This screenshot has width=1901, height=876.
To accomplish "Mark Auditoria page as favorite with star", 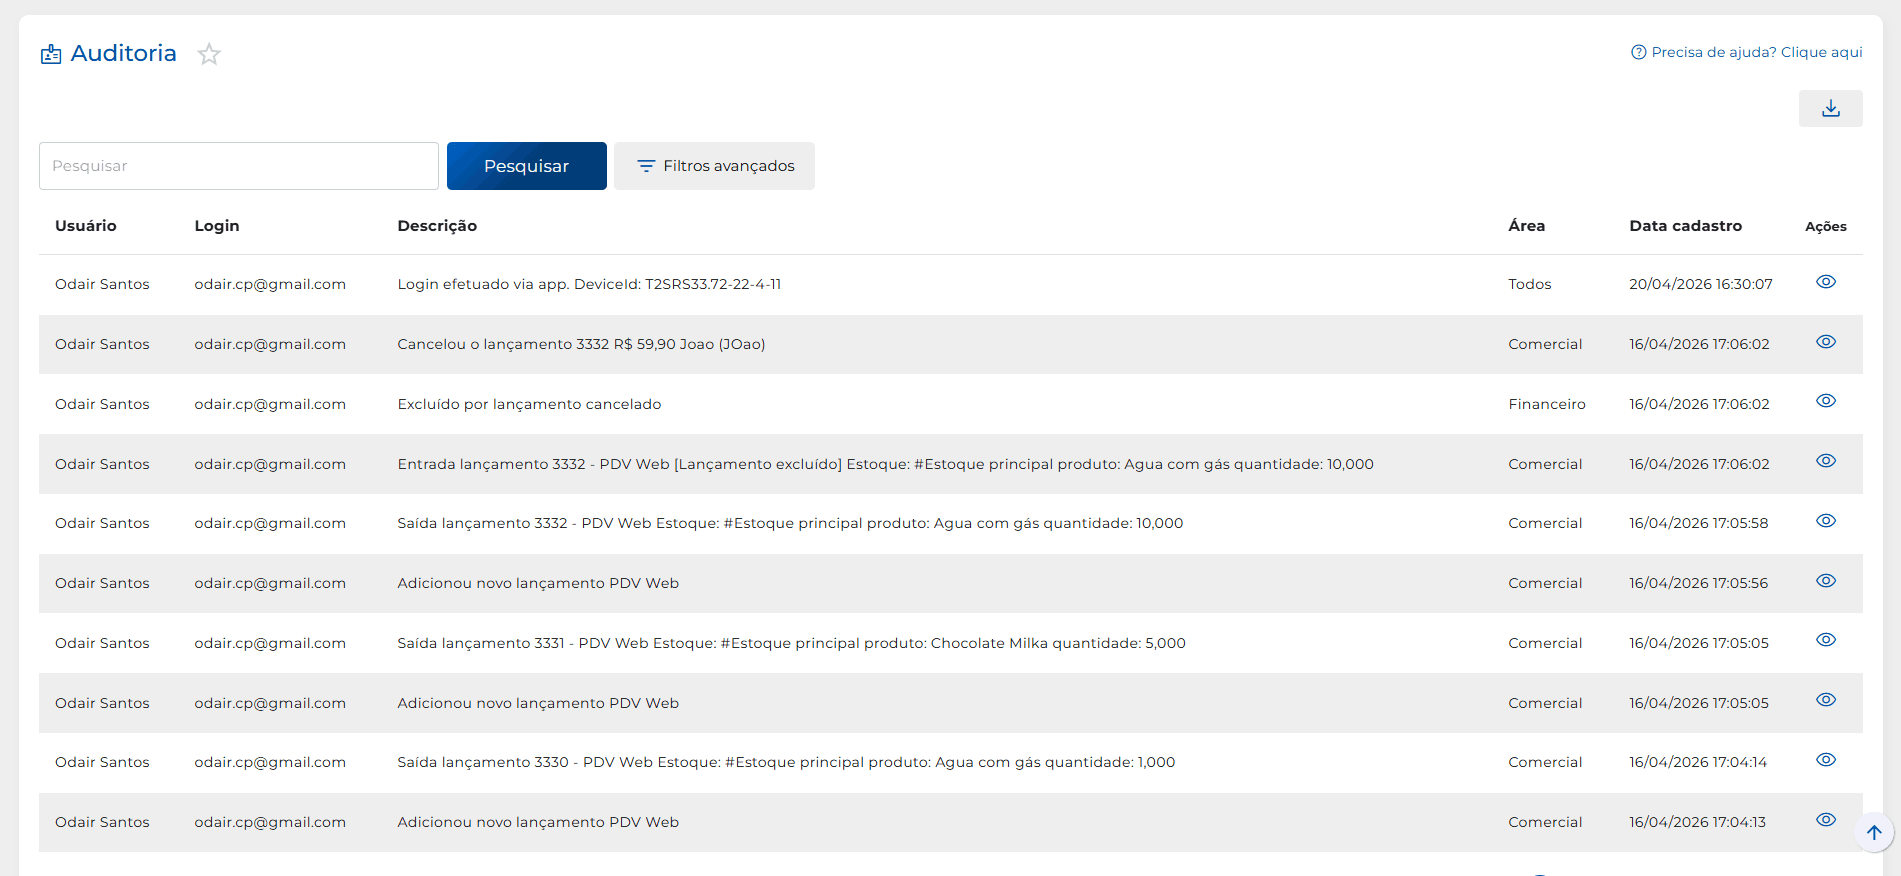I will [209, 54].
